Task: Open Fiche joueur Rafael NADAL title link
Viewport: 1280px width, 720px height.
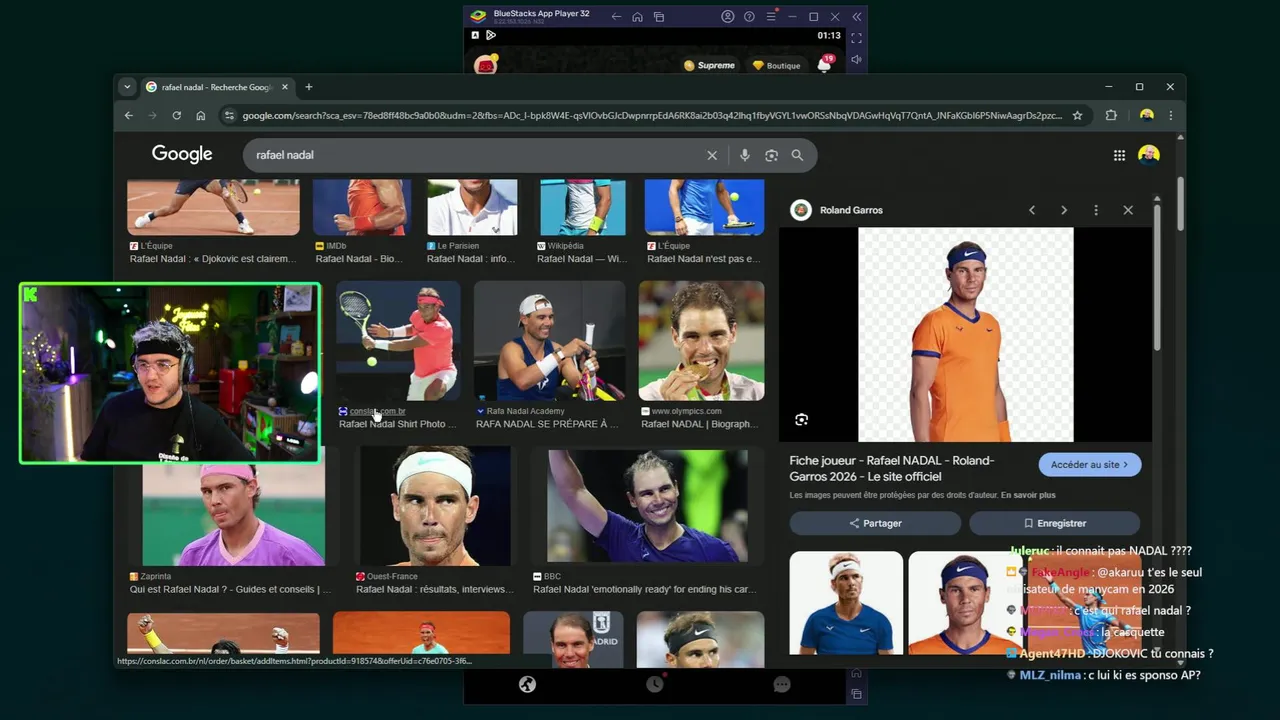Action: 891,468
